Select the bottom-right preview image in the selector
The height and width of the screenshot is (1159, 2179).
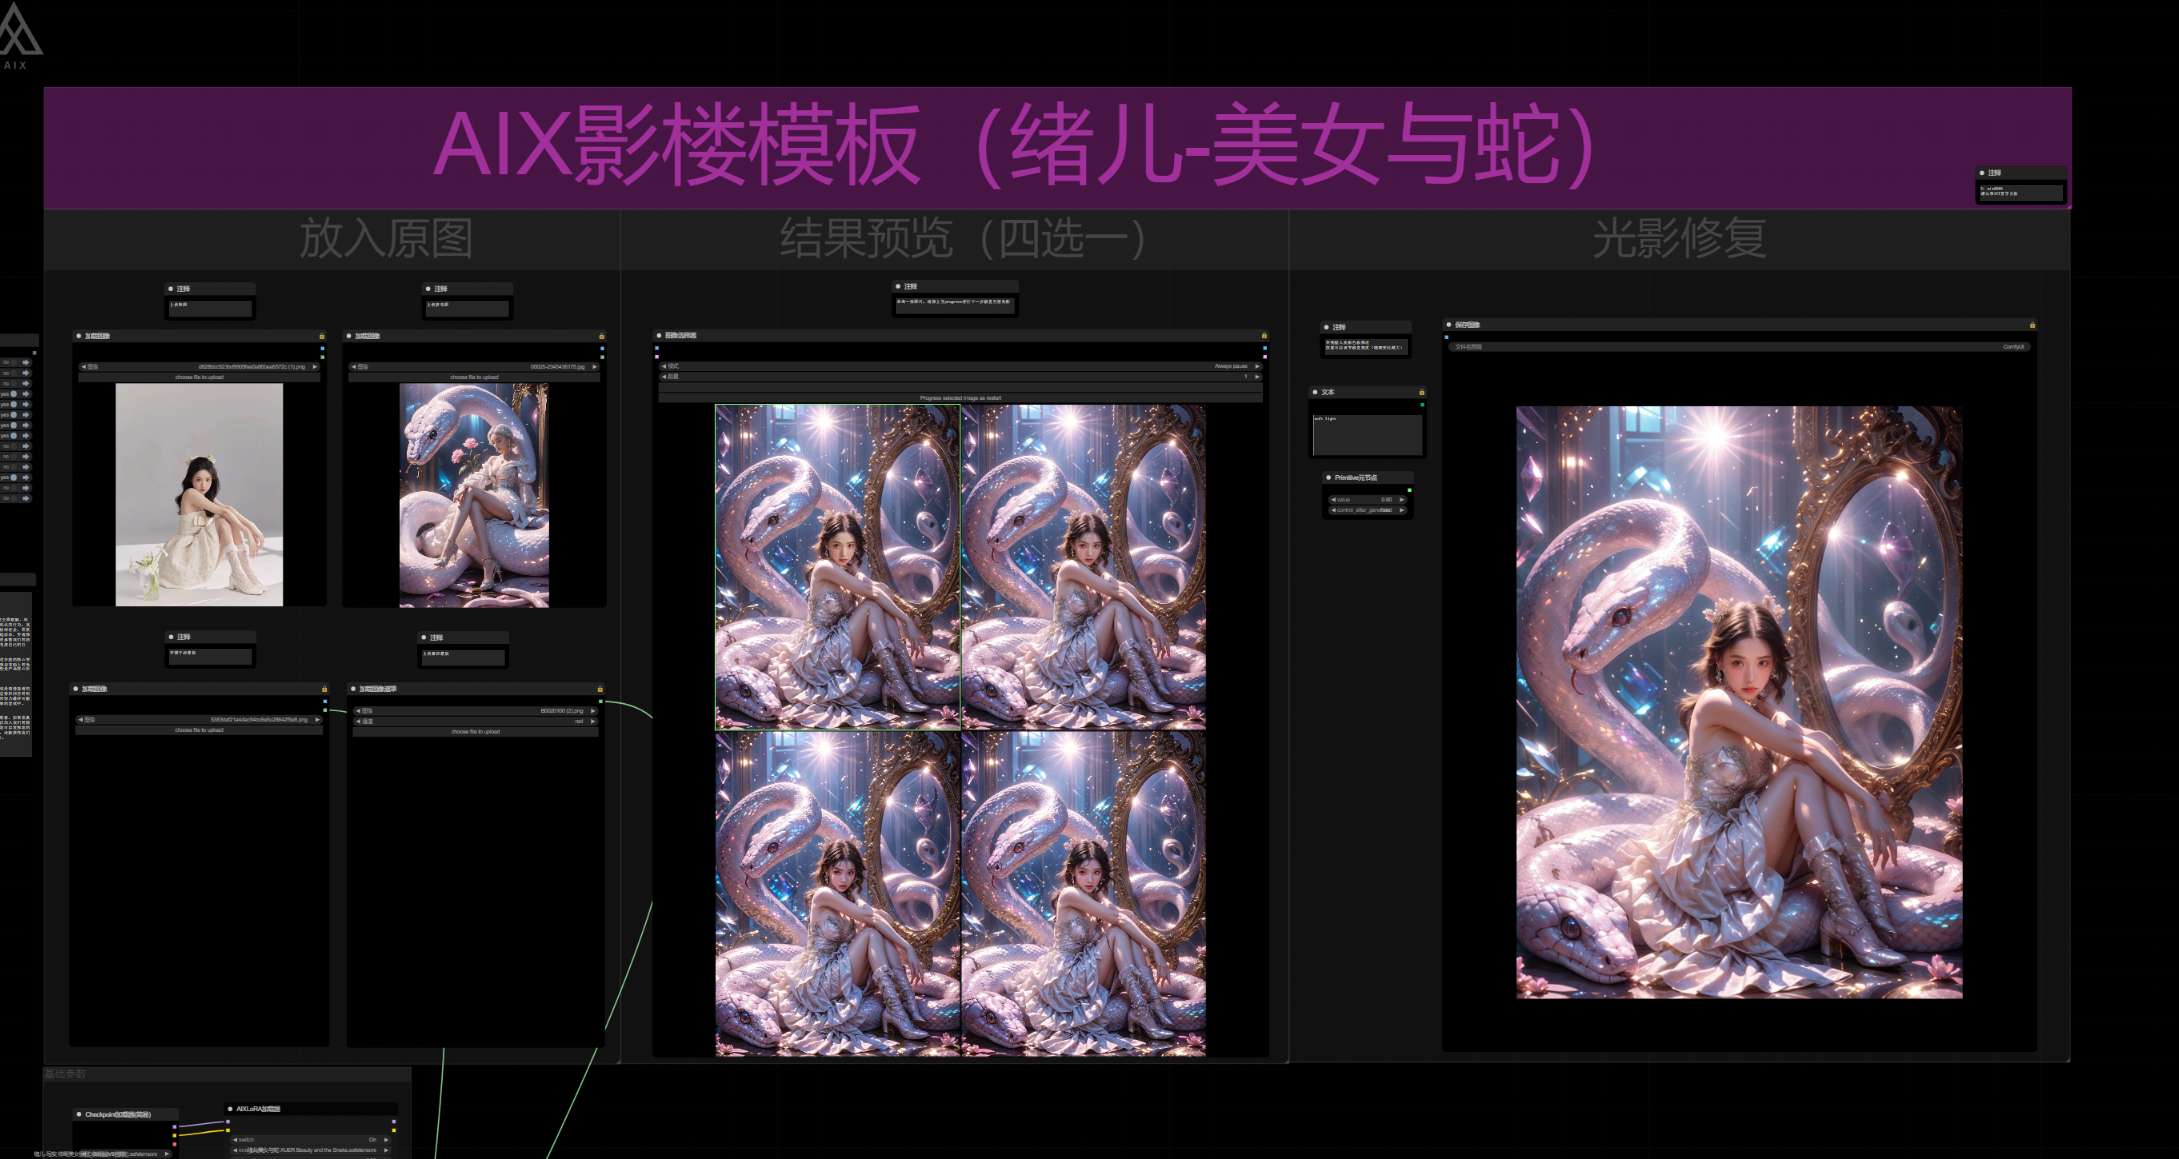coord(1083,893)
